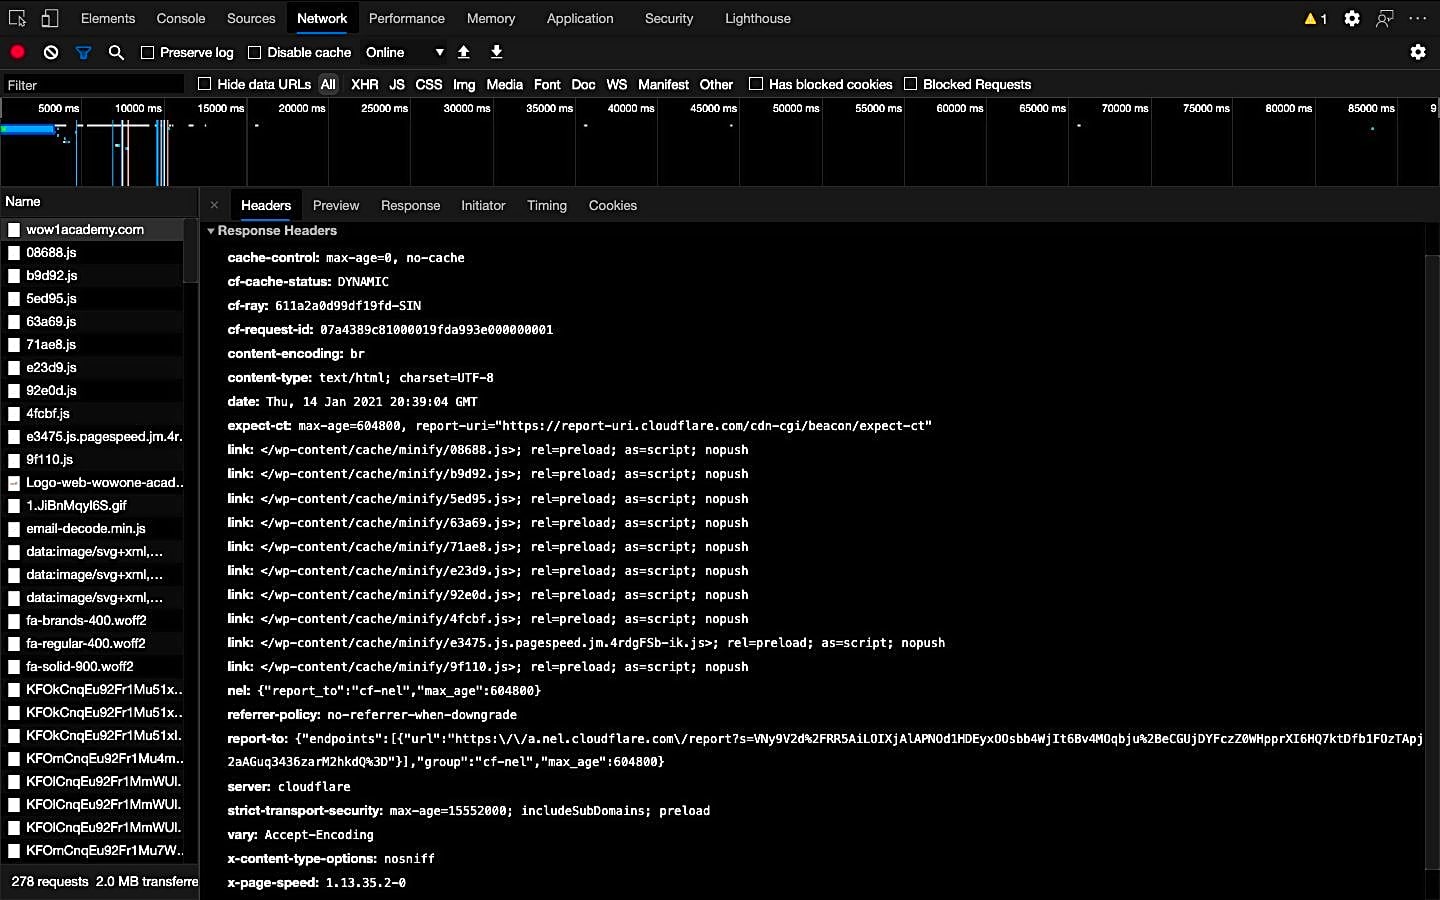
Task: Open DevTools settings gear in top bar
Action: 1352,19
